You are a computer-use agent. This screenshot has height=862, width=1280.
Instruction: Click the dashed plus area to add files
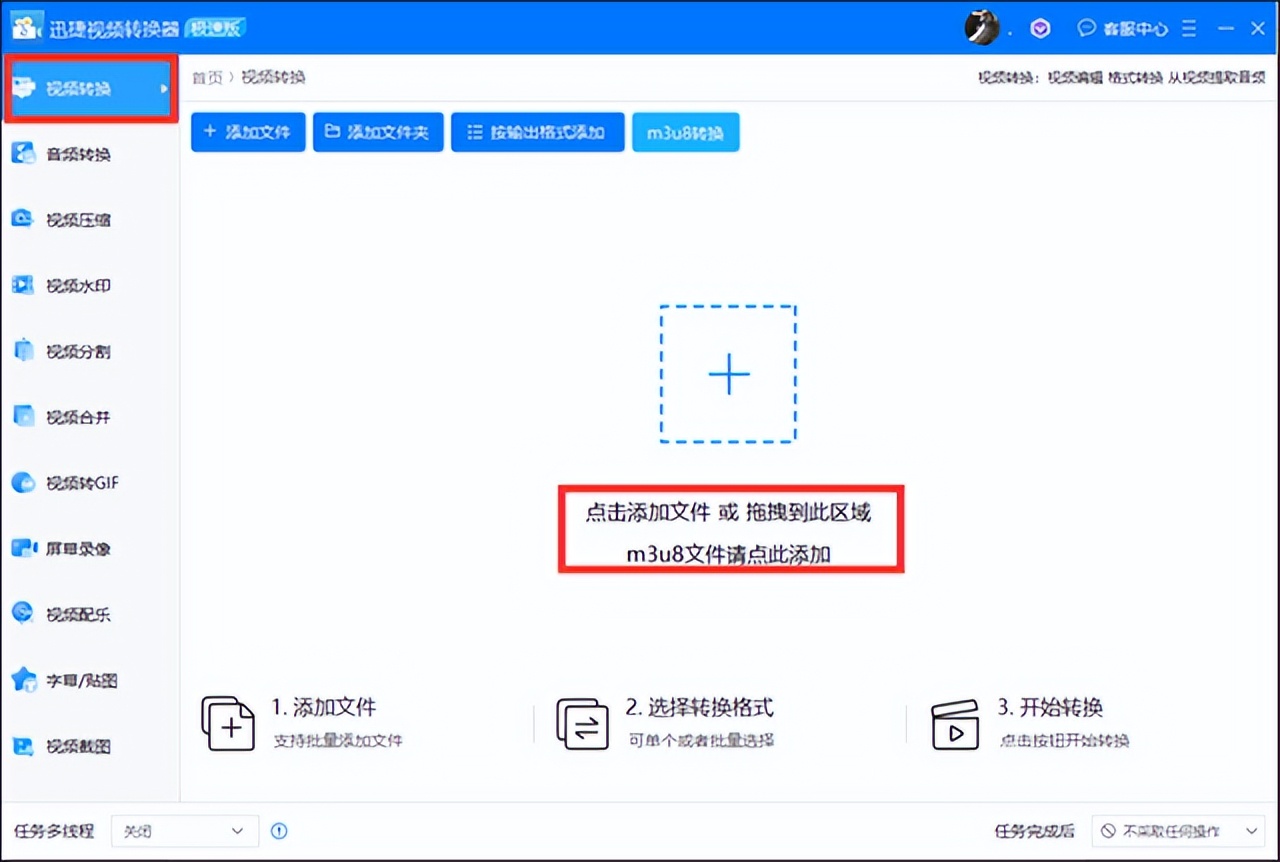(728, 375)
